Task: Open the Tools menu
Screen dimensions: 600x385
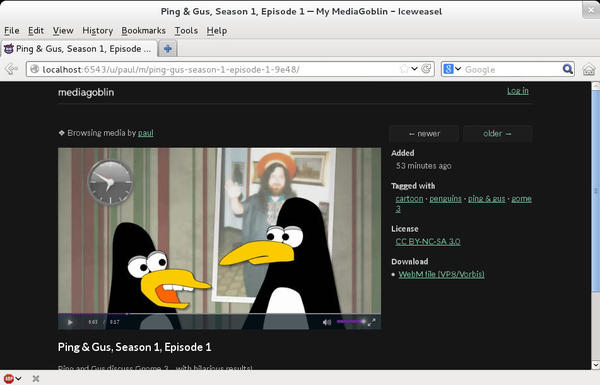Action: (x=186, y=30)
